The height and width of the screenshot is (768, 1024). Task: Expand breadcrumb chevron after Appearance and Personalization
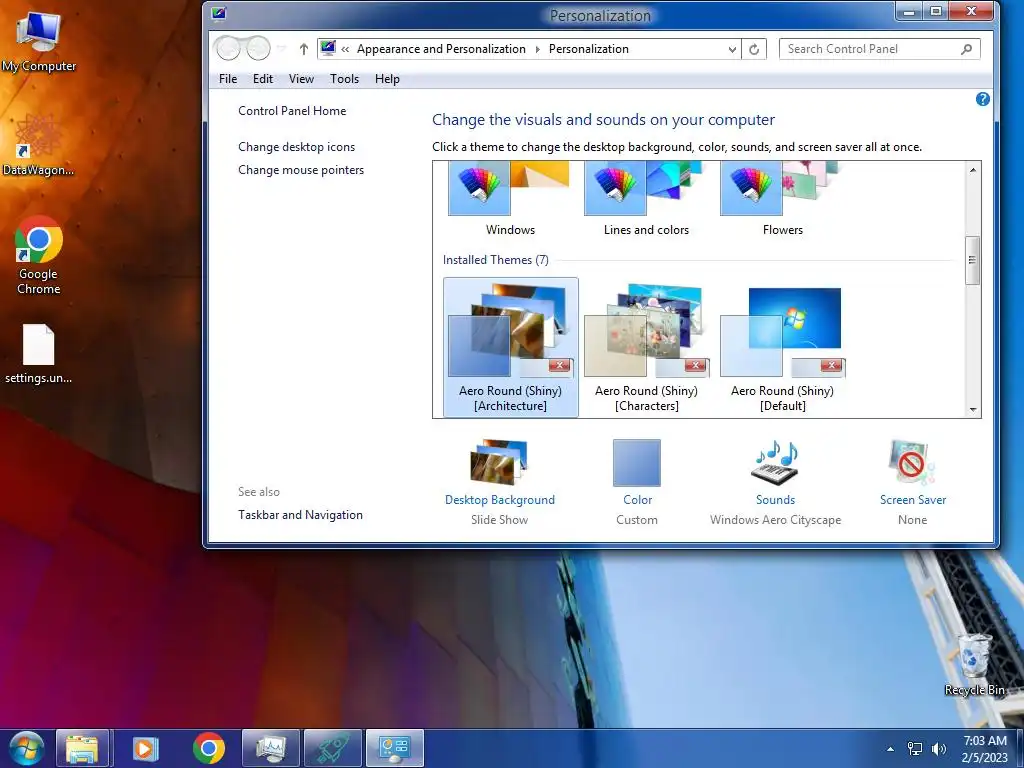click(537, 49)
